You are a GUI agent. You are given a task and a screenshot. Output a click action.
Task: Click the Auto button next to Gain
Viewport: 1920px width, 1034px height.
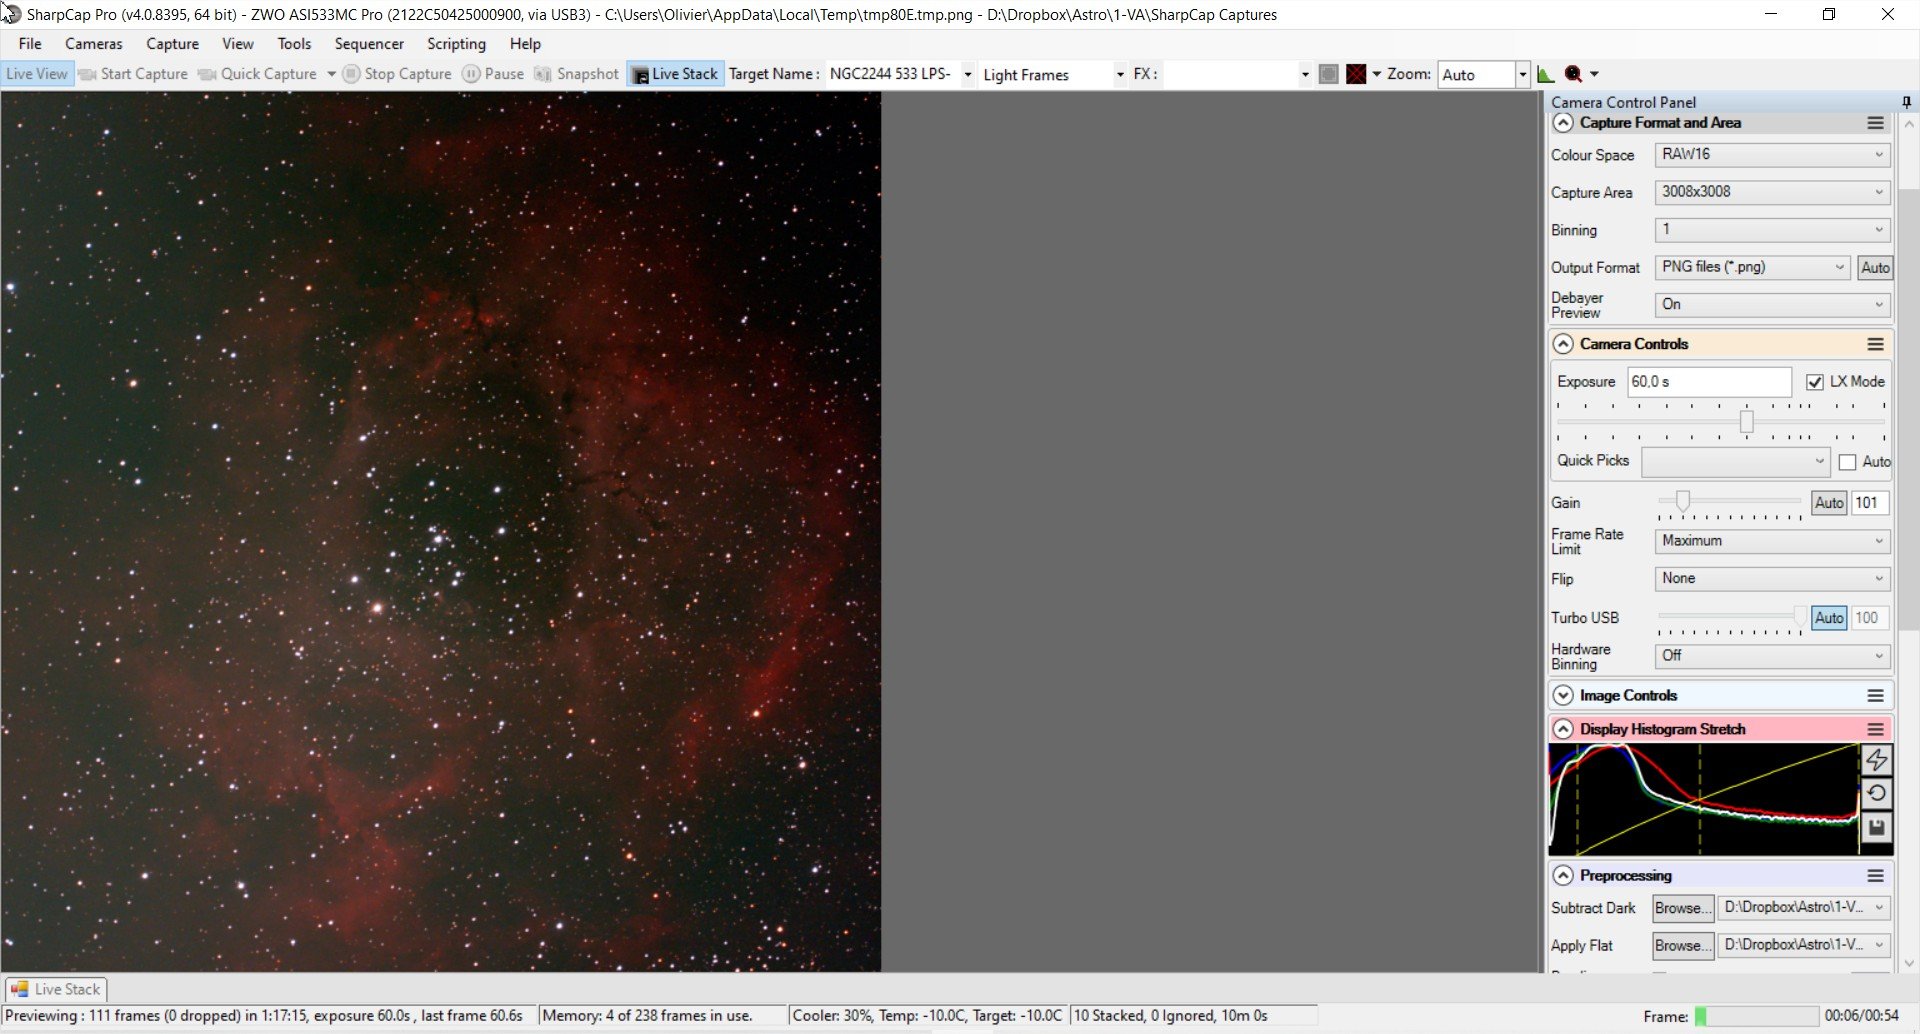(x=1829, y=503)
